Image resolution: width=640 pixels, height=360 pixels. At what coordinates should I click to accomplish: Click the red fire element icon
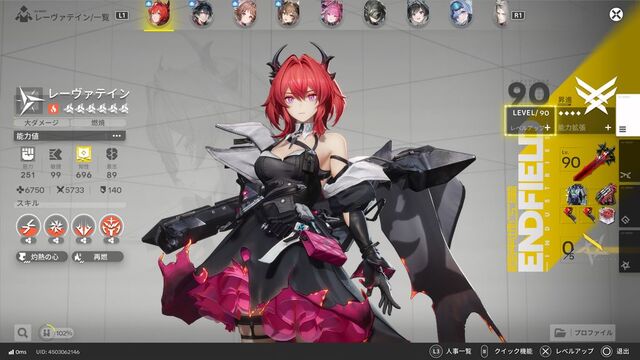tap(53, 108)
